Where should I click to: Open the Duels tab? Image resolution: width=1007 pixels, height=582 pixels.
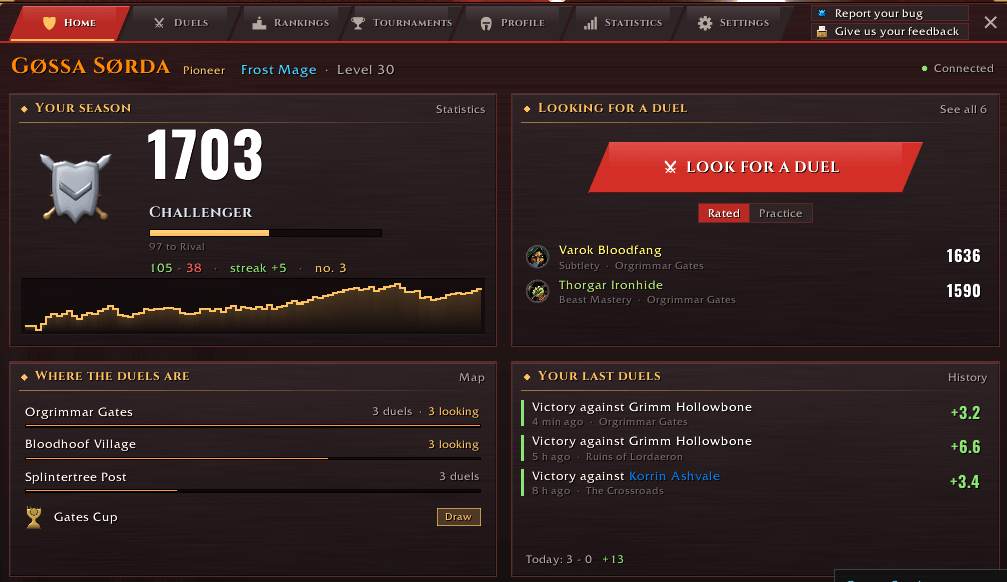(x=182, y=23)
